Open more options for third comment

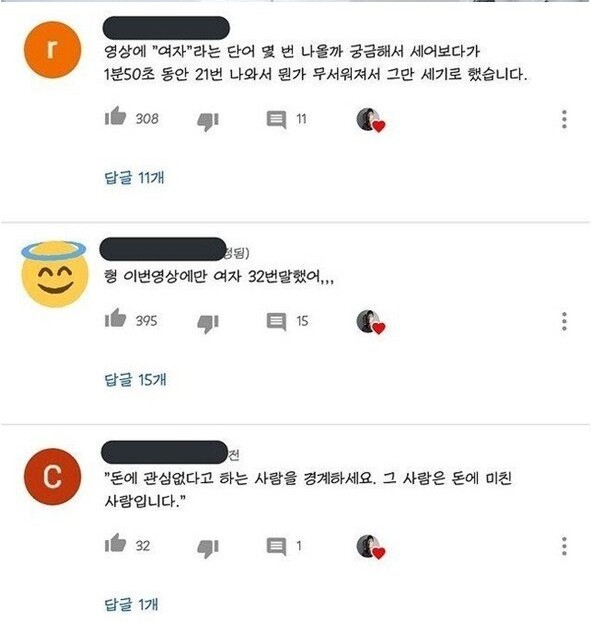coord(564,546)
